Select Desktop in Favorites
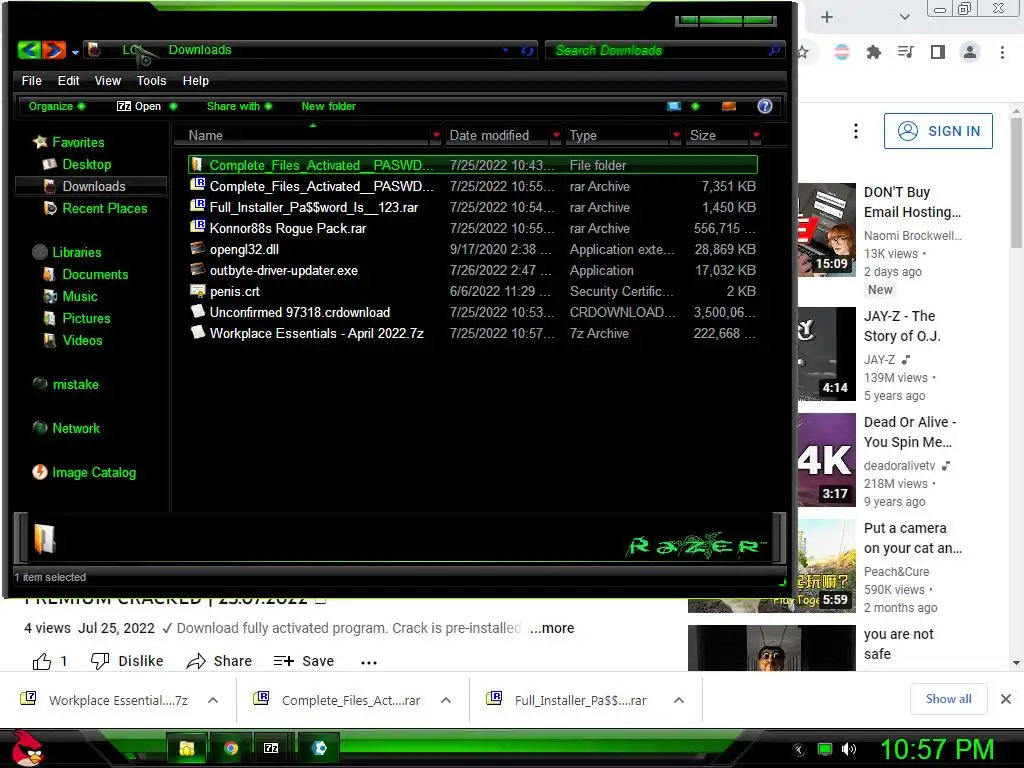Viewport: 1024px width, 768px height. tap(77, 165)
